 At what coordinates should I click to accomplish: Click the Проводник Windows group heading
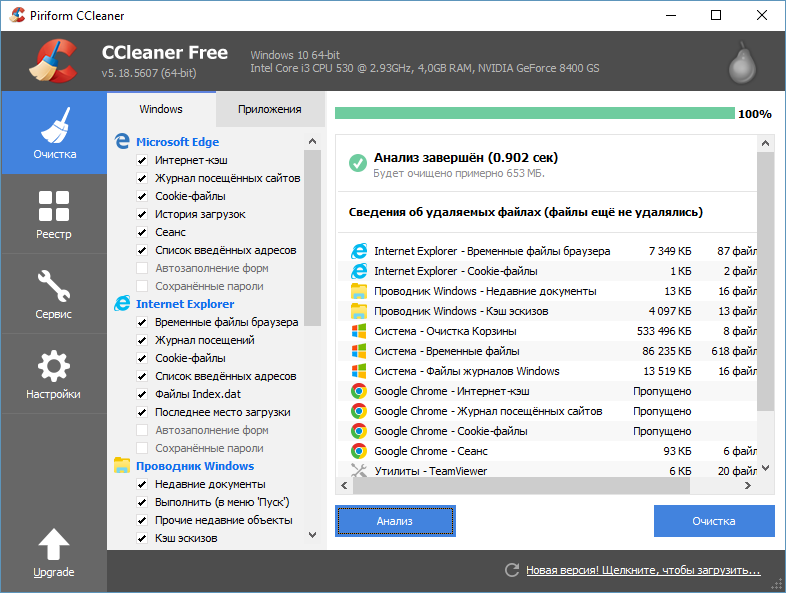(195, 466)
